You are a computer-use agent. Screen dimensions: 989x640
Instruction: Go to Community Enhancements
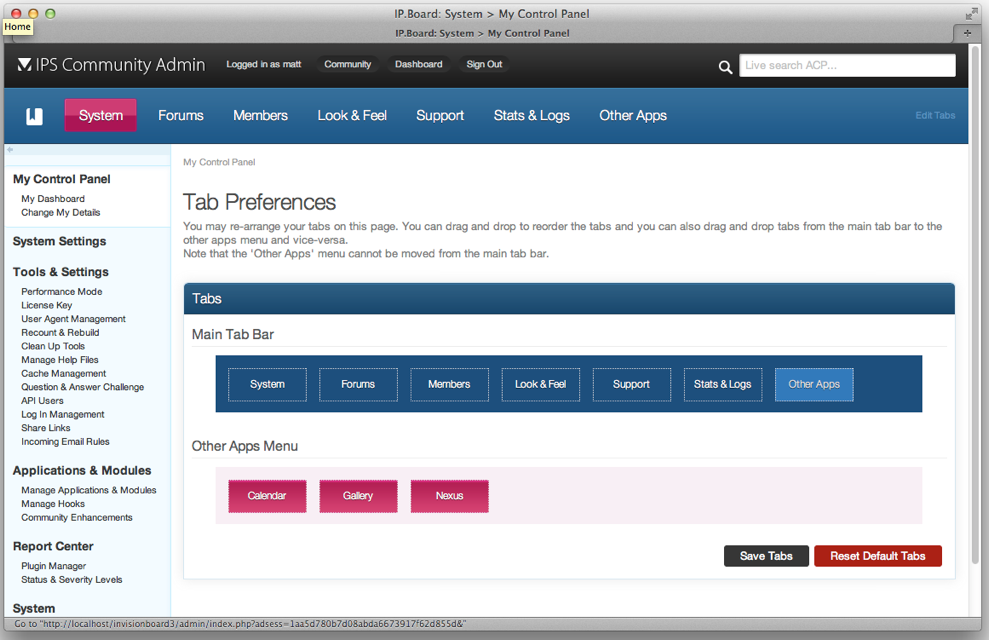77,518
